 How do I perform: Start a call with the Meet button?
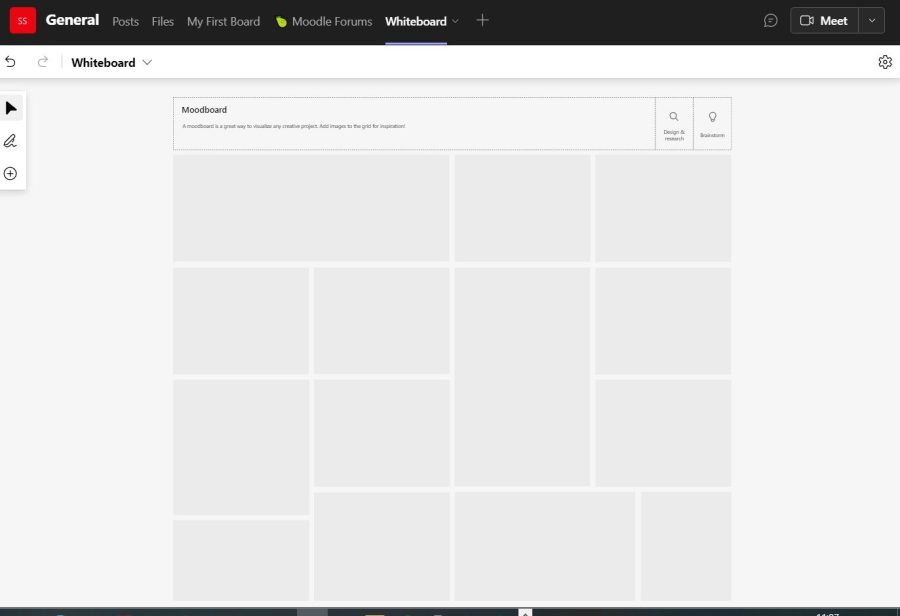click(824, 20)
